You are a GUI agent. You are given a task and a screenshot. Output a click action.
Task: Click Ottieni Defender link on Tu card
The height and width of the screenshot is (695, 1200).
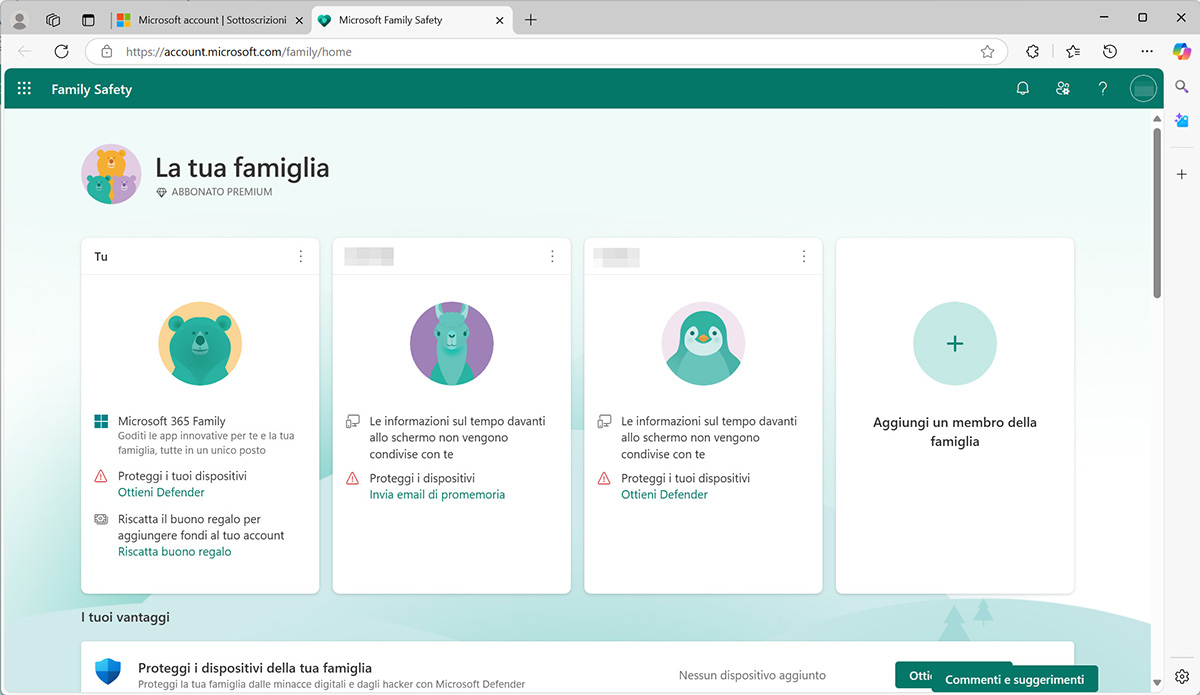(x=161, y=492)
